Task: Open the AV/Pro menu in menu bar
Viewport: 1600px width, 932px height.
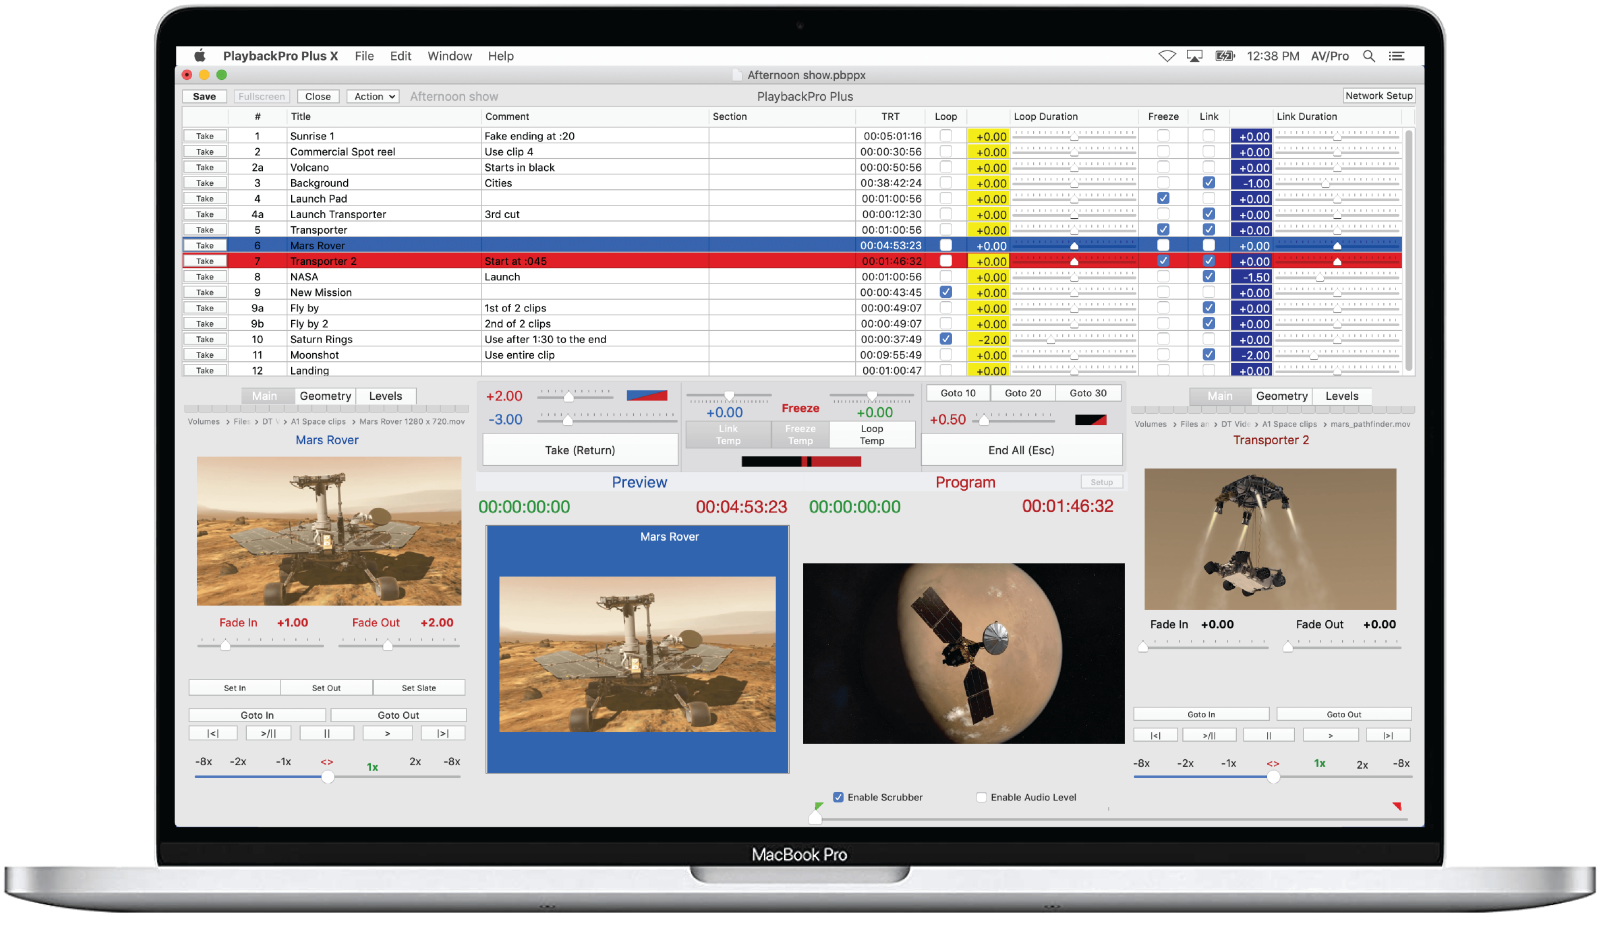Action: (1329, 56)
